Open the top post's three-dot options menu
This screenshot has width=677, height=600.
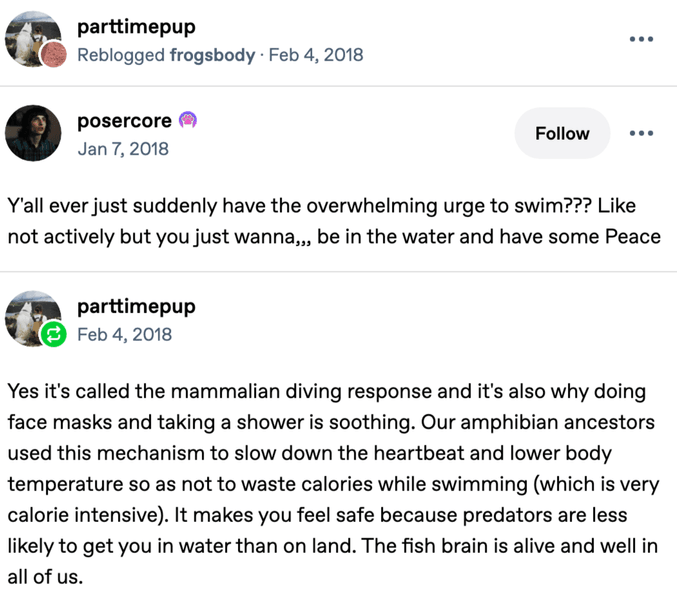[x=641, y=39]
